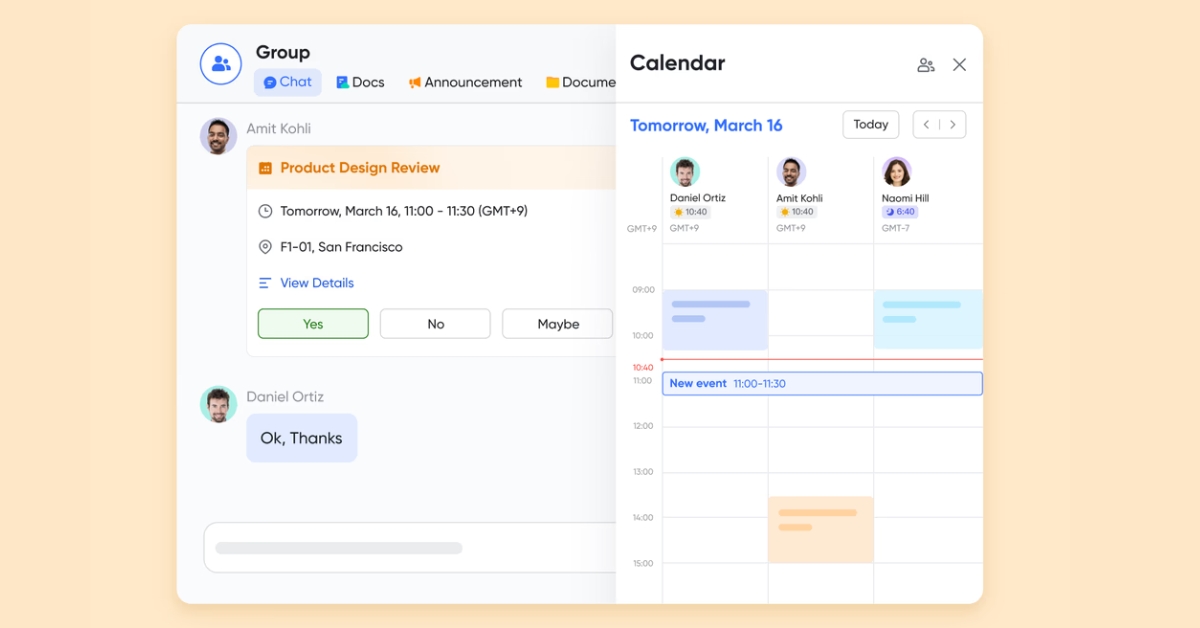The height and width of the screenshot is (628, 1200).
Task: Go to previous day with left chevron
Action: click(926, 125)
